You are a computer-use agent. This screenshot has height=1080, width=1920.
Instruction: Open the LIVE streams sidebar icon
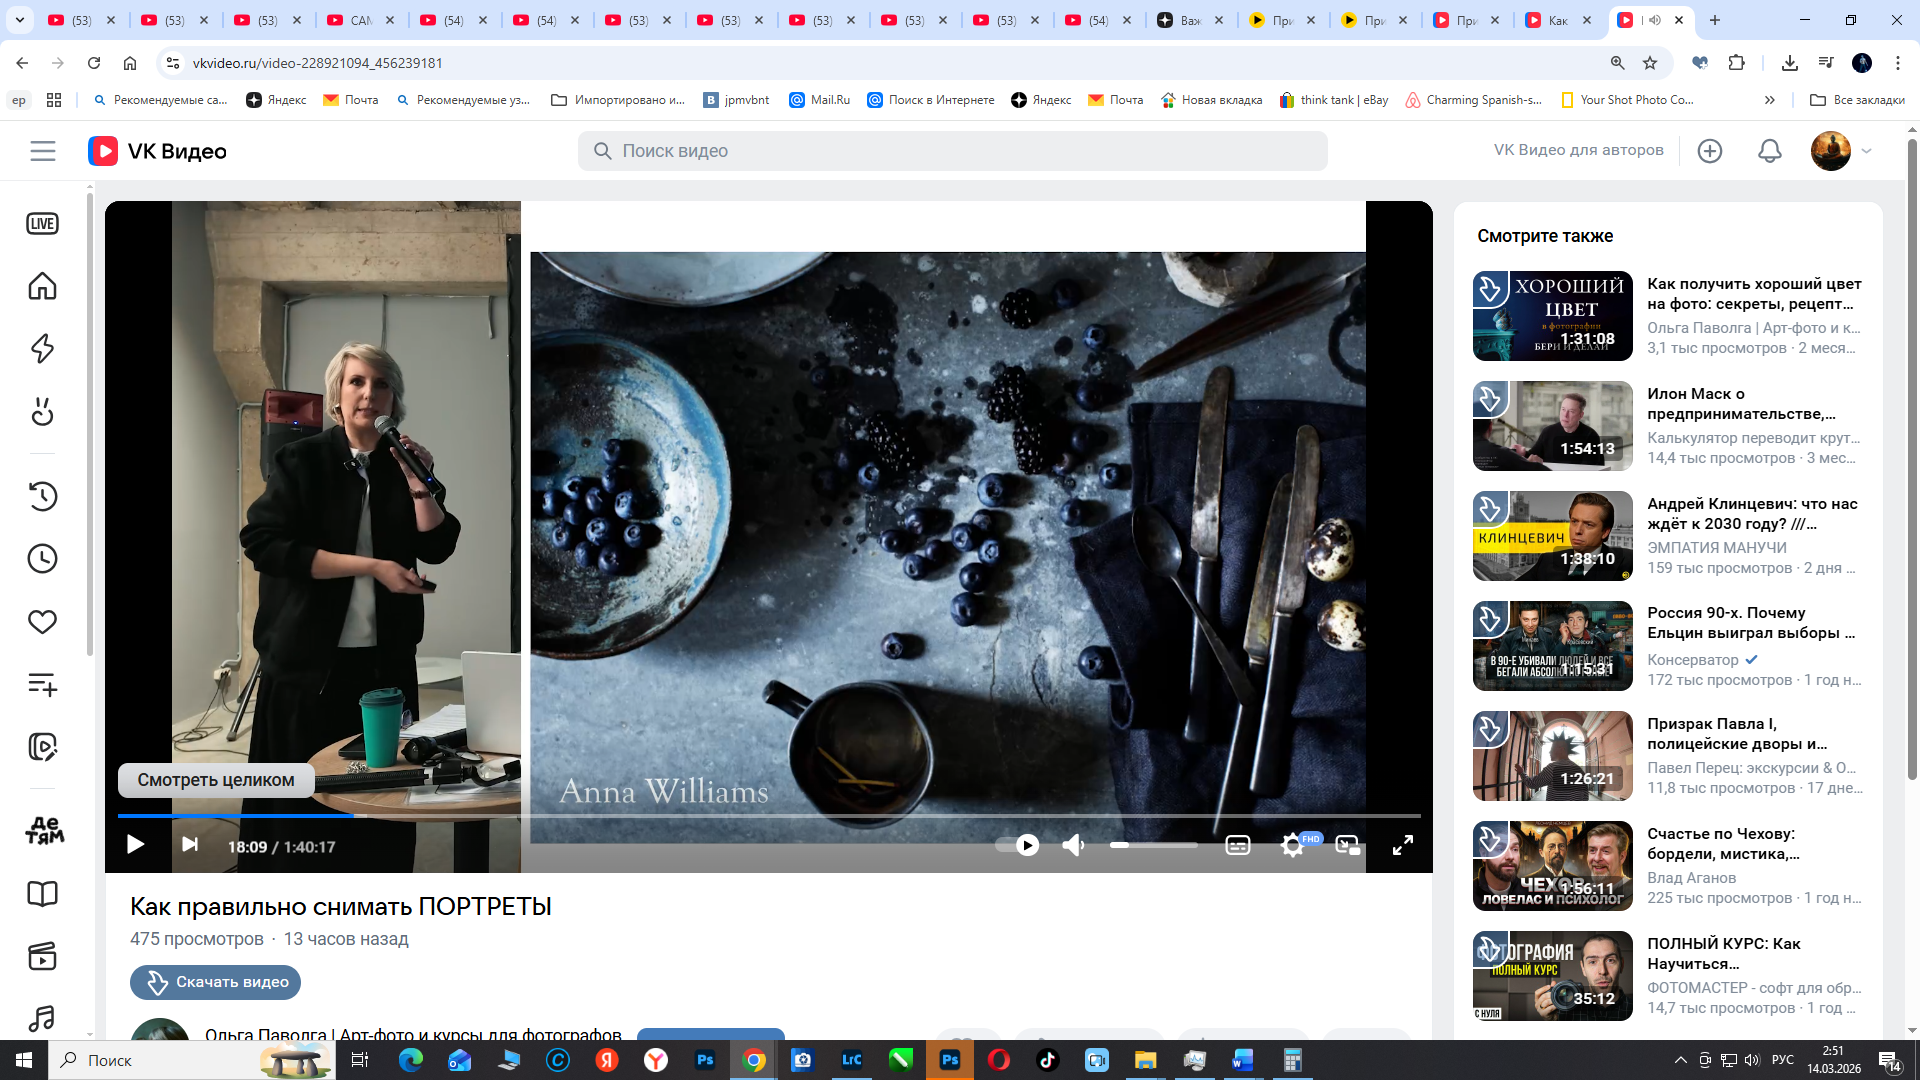coord(42,224)
